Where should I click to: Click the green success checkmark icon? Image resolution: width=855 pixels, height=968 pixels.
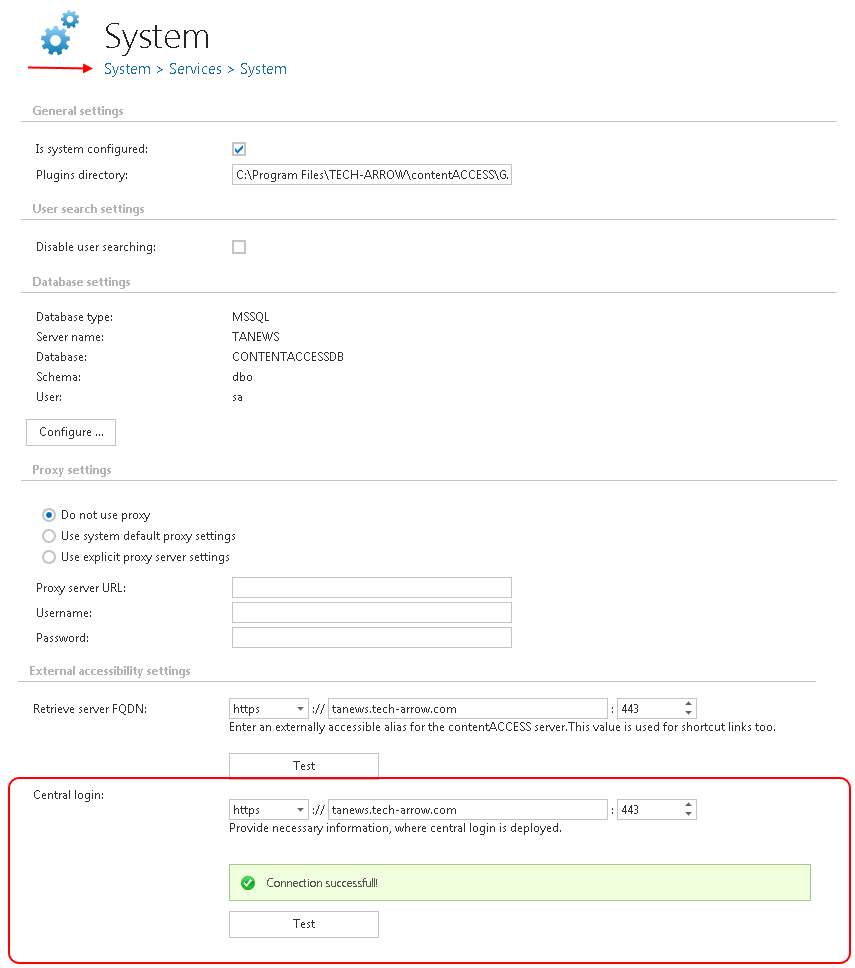click(248, 883)
